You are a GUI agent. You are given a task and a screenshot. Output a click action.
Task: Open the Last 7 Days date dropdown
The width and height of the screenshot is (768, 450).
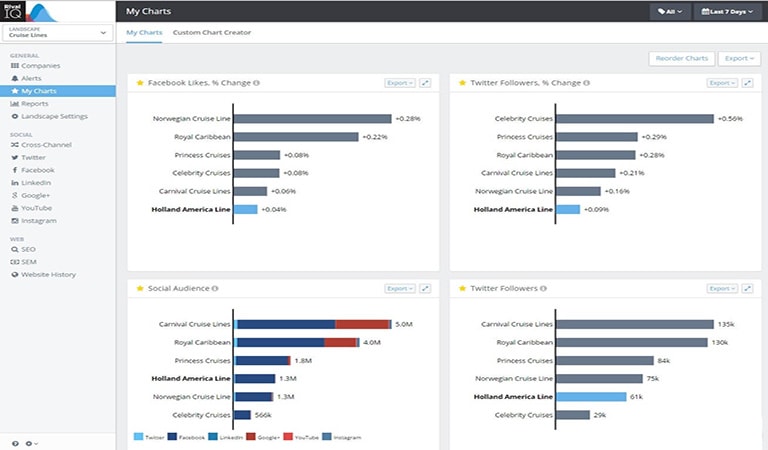(727, 11)
